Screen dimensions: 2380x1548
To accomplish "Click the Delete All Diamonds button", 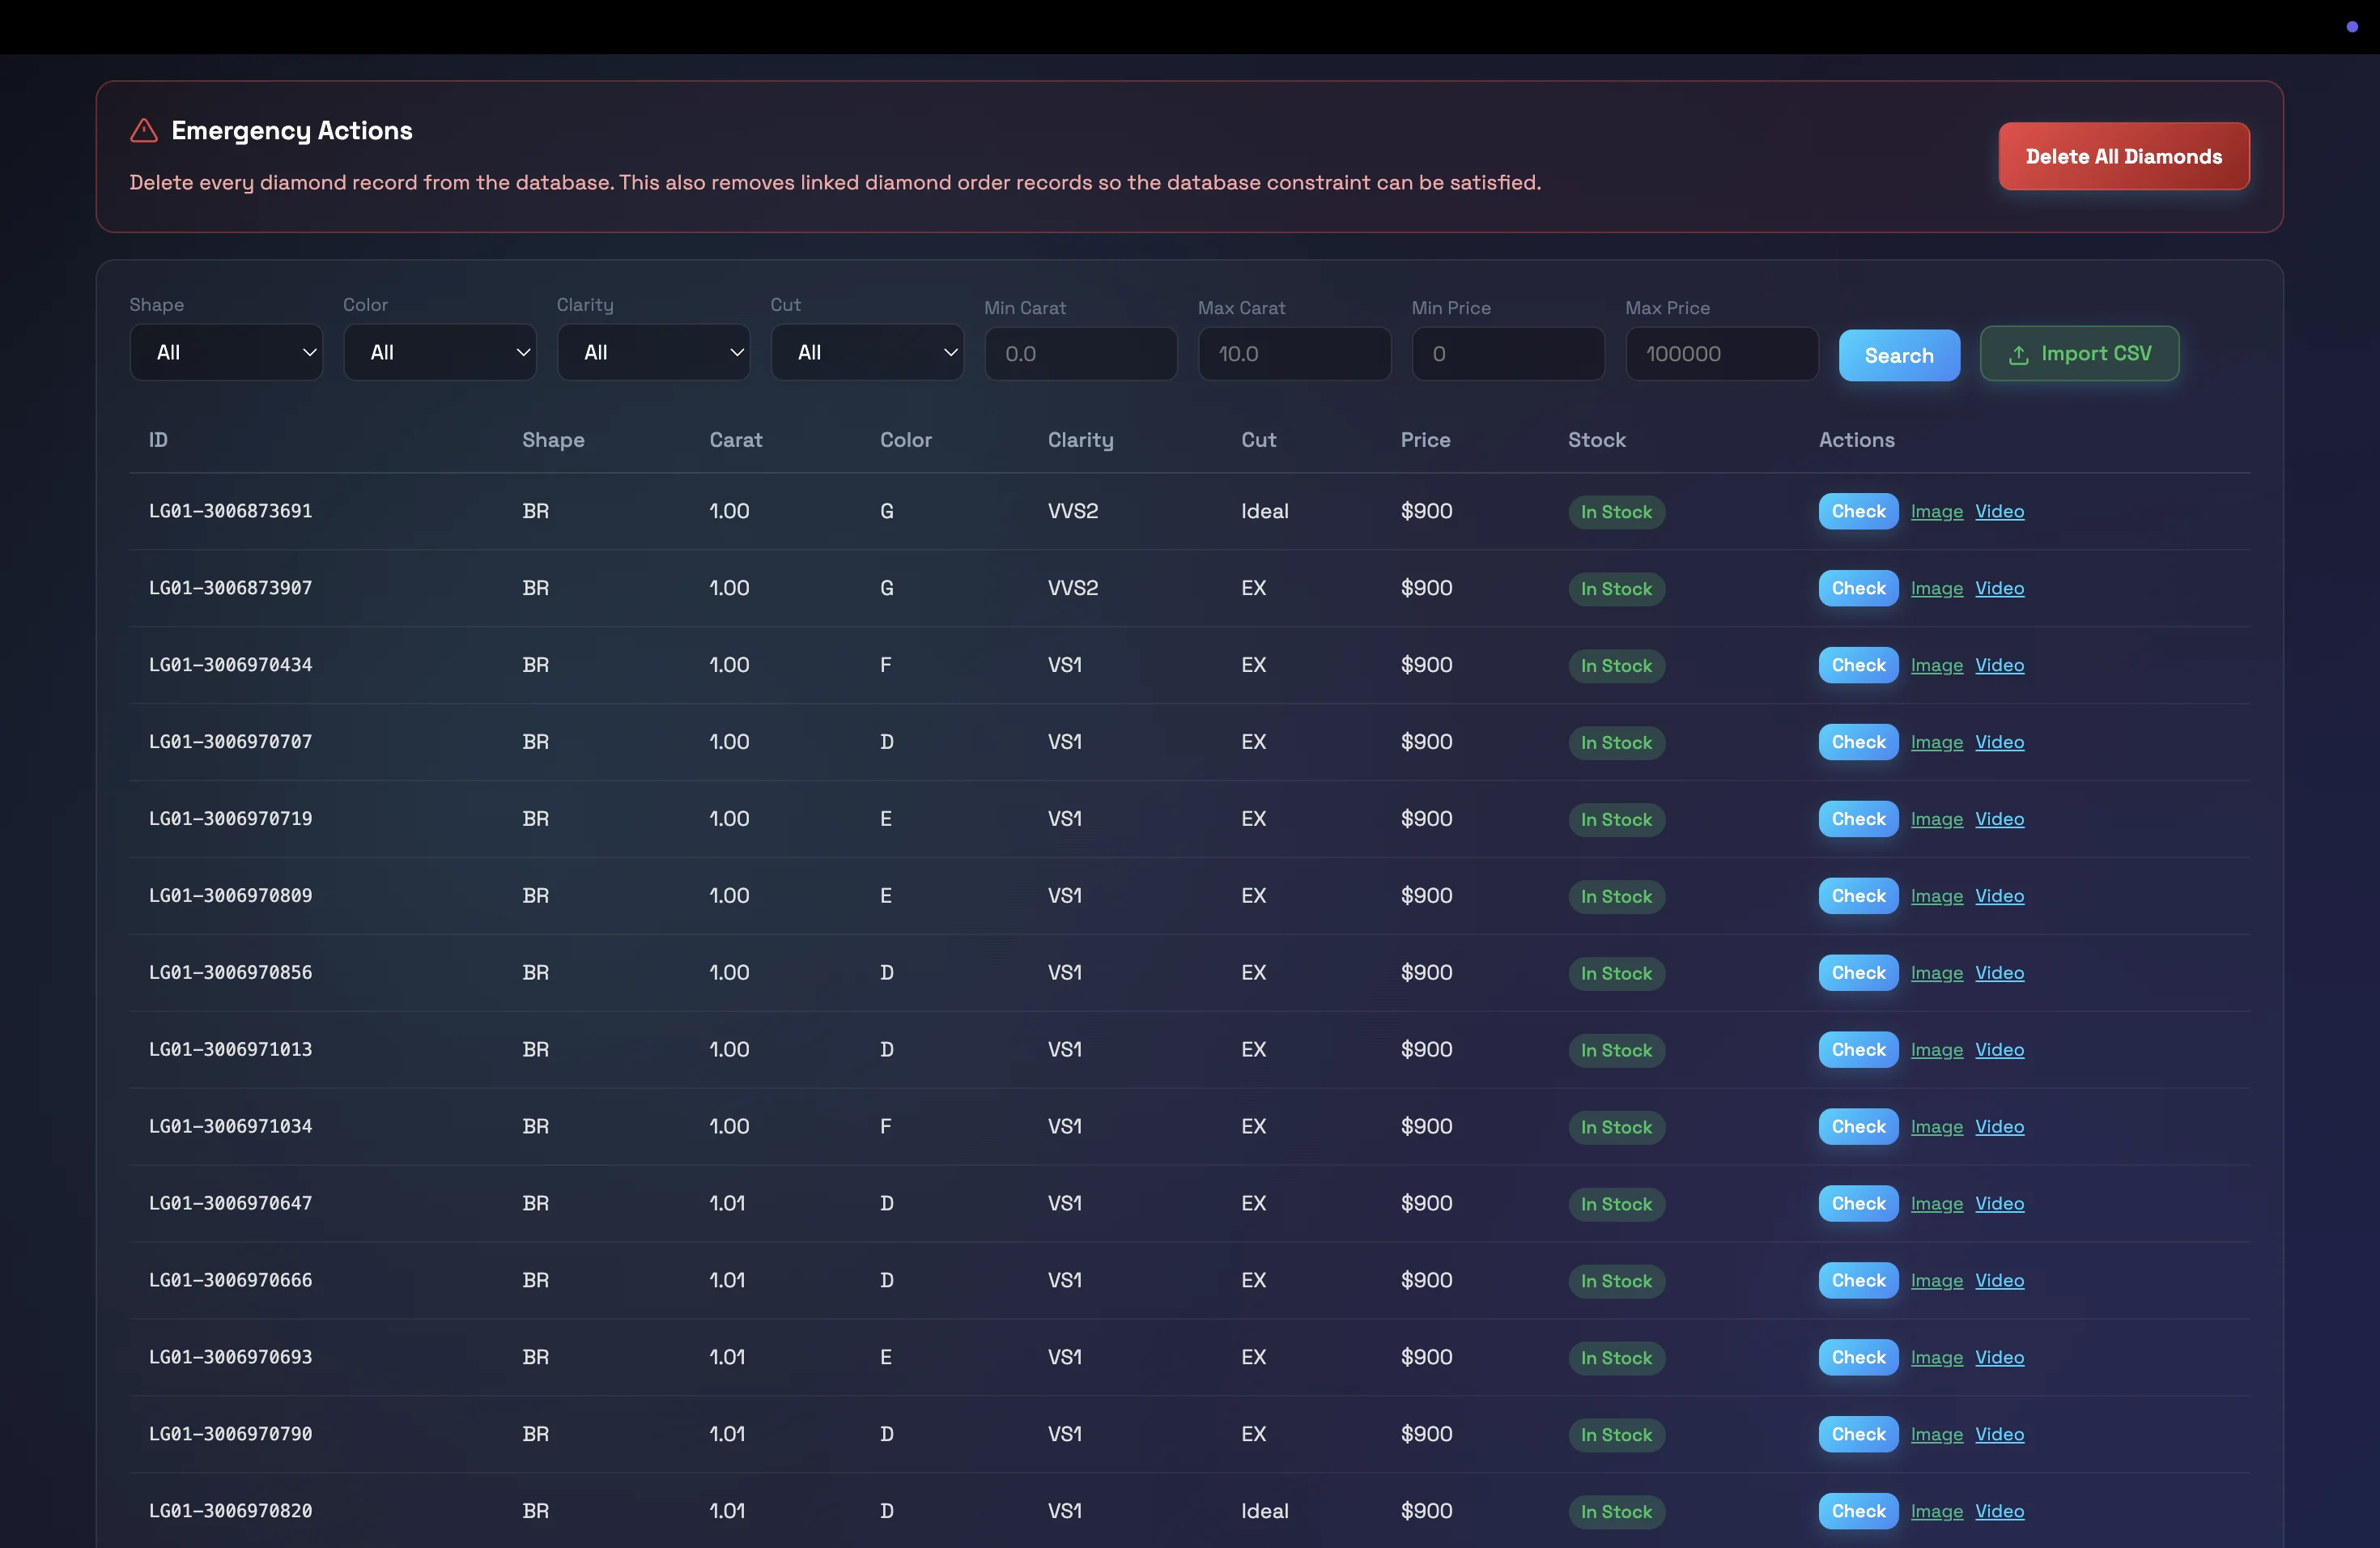I will tap(2123, 156).
